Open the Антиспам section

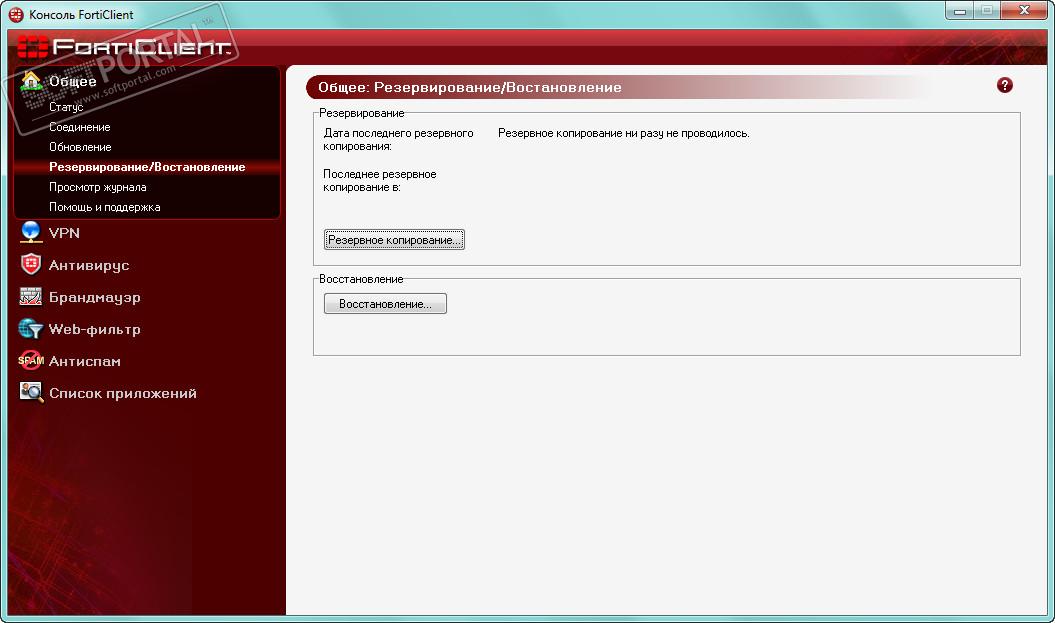pyautogui.click(x=85, y=361)
